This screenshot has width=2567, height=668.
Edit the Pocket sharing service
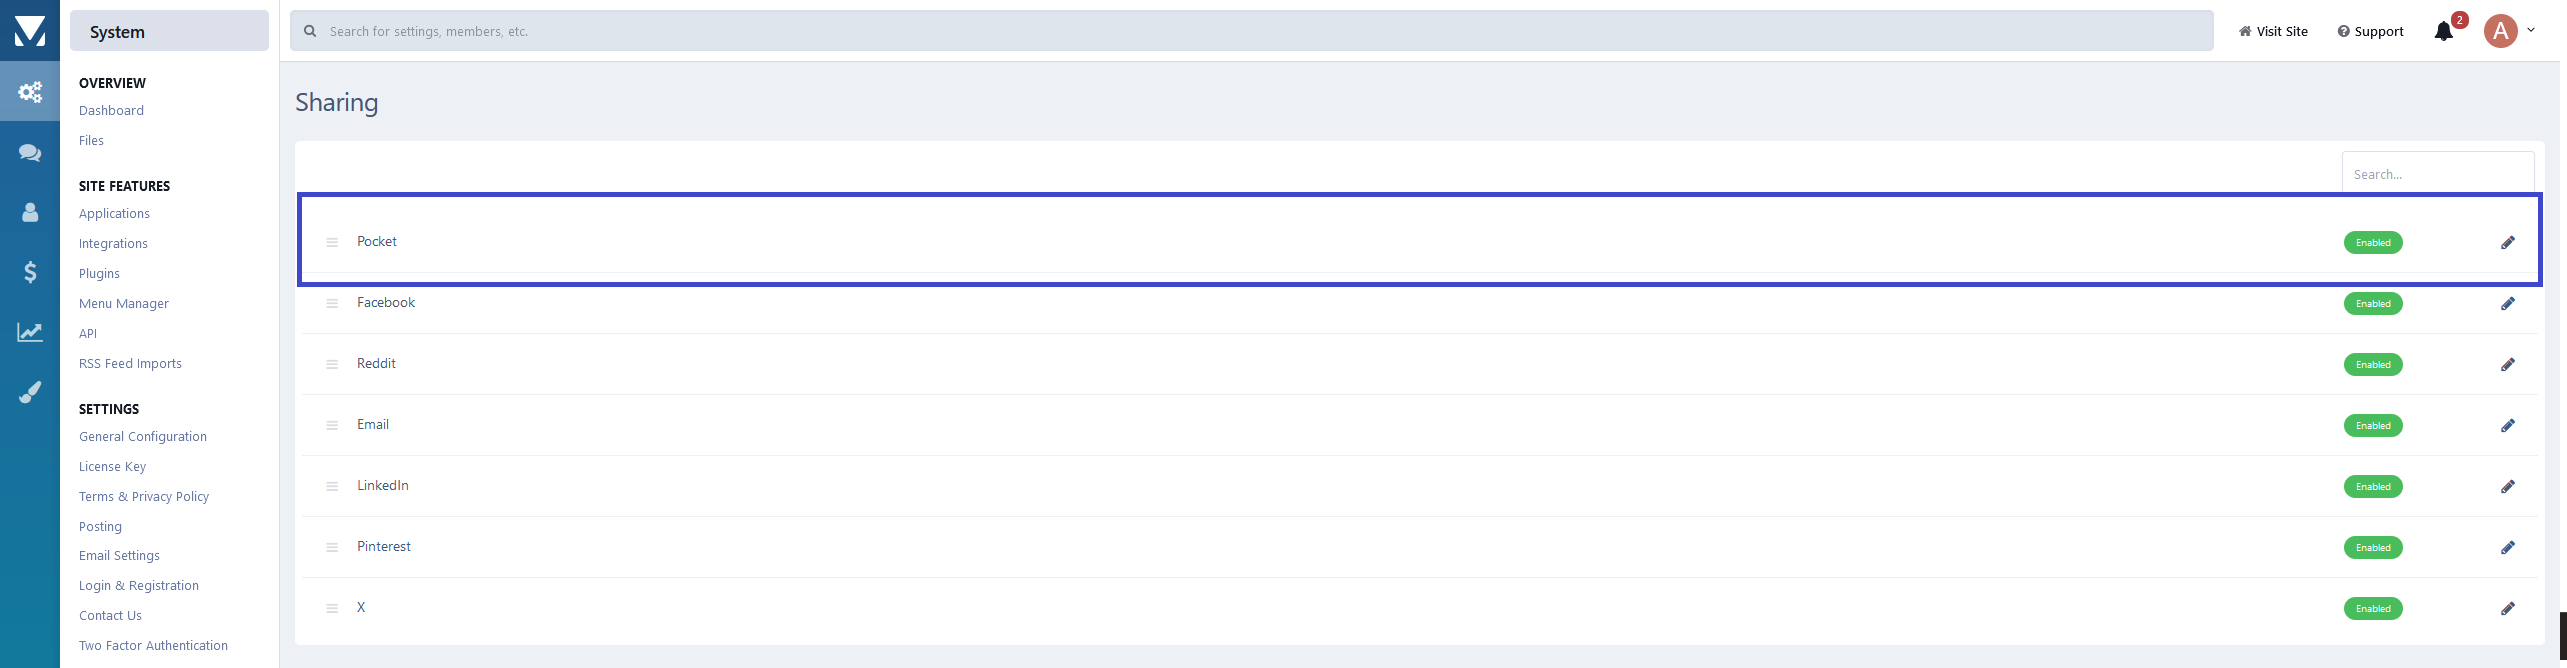click(2507, 243)
